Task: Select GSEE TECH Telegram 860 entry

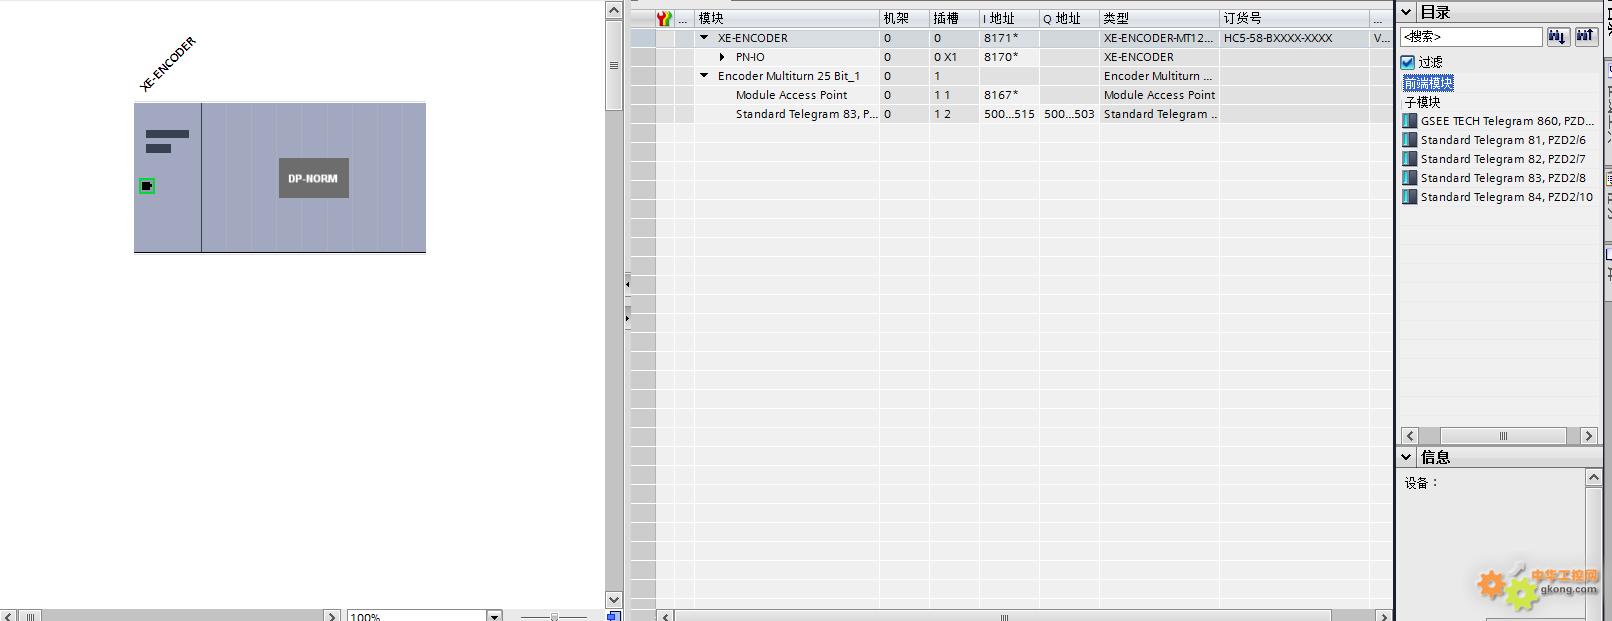Action: [1507, 121]
